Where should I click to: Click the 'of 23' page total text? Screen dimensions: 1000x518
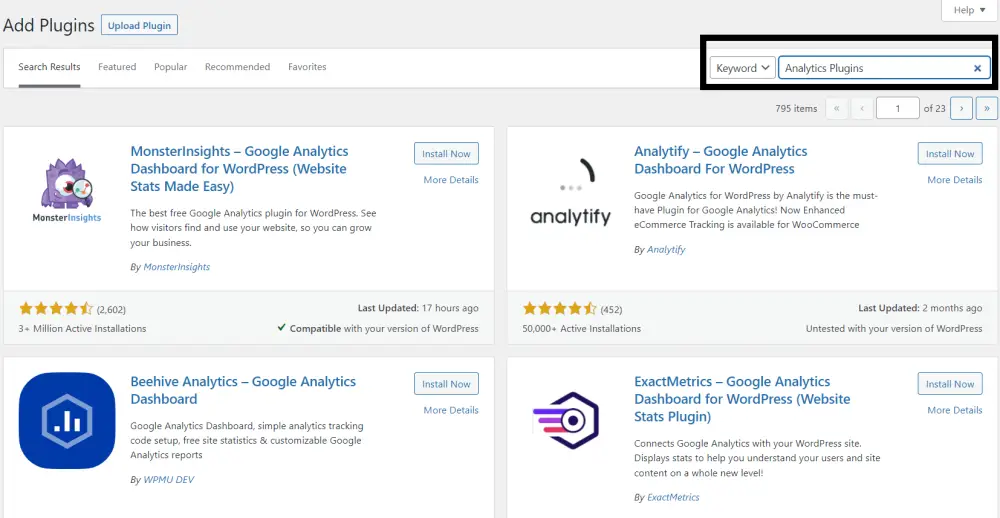pos(934,108)
